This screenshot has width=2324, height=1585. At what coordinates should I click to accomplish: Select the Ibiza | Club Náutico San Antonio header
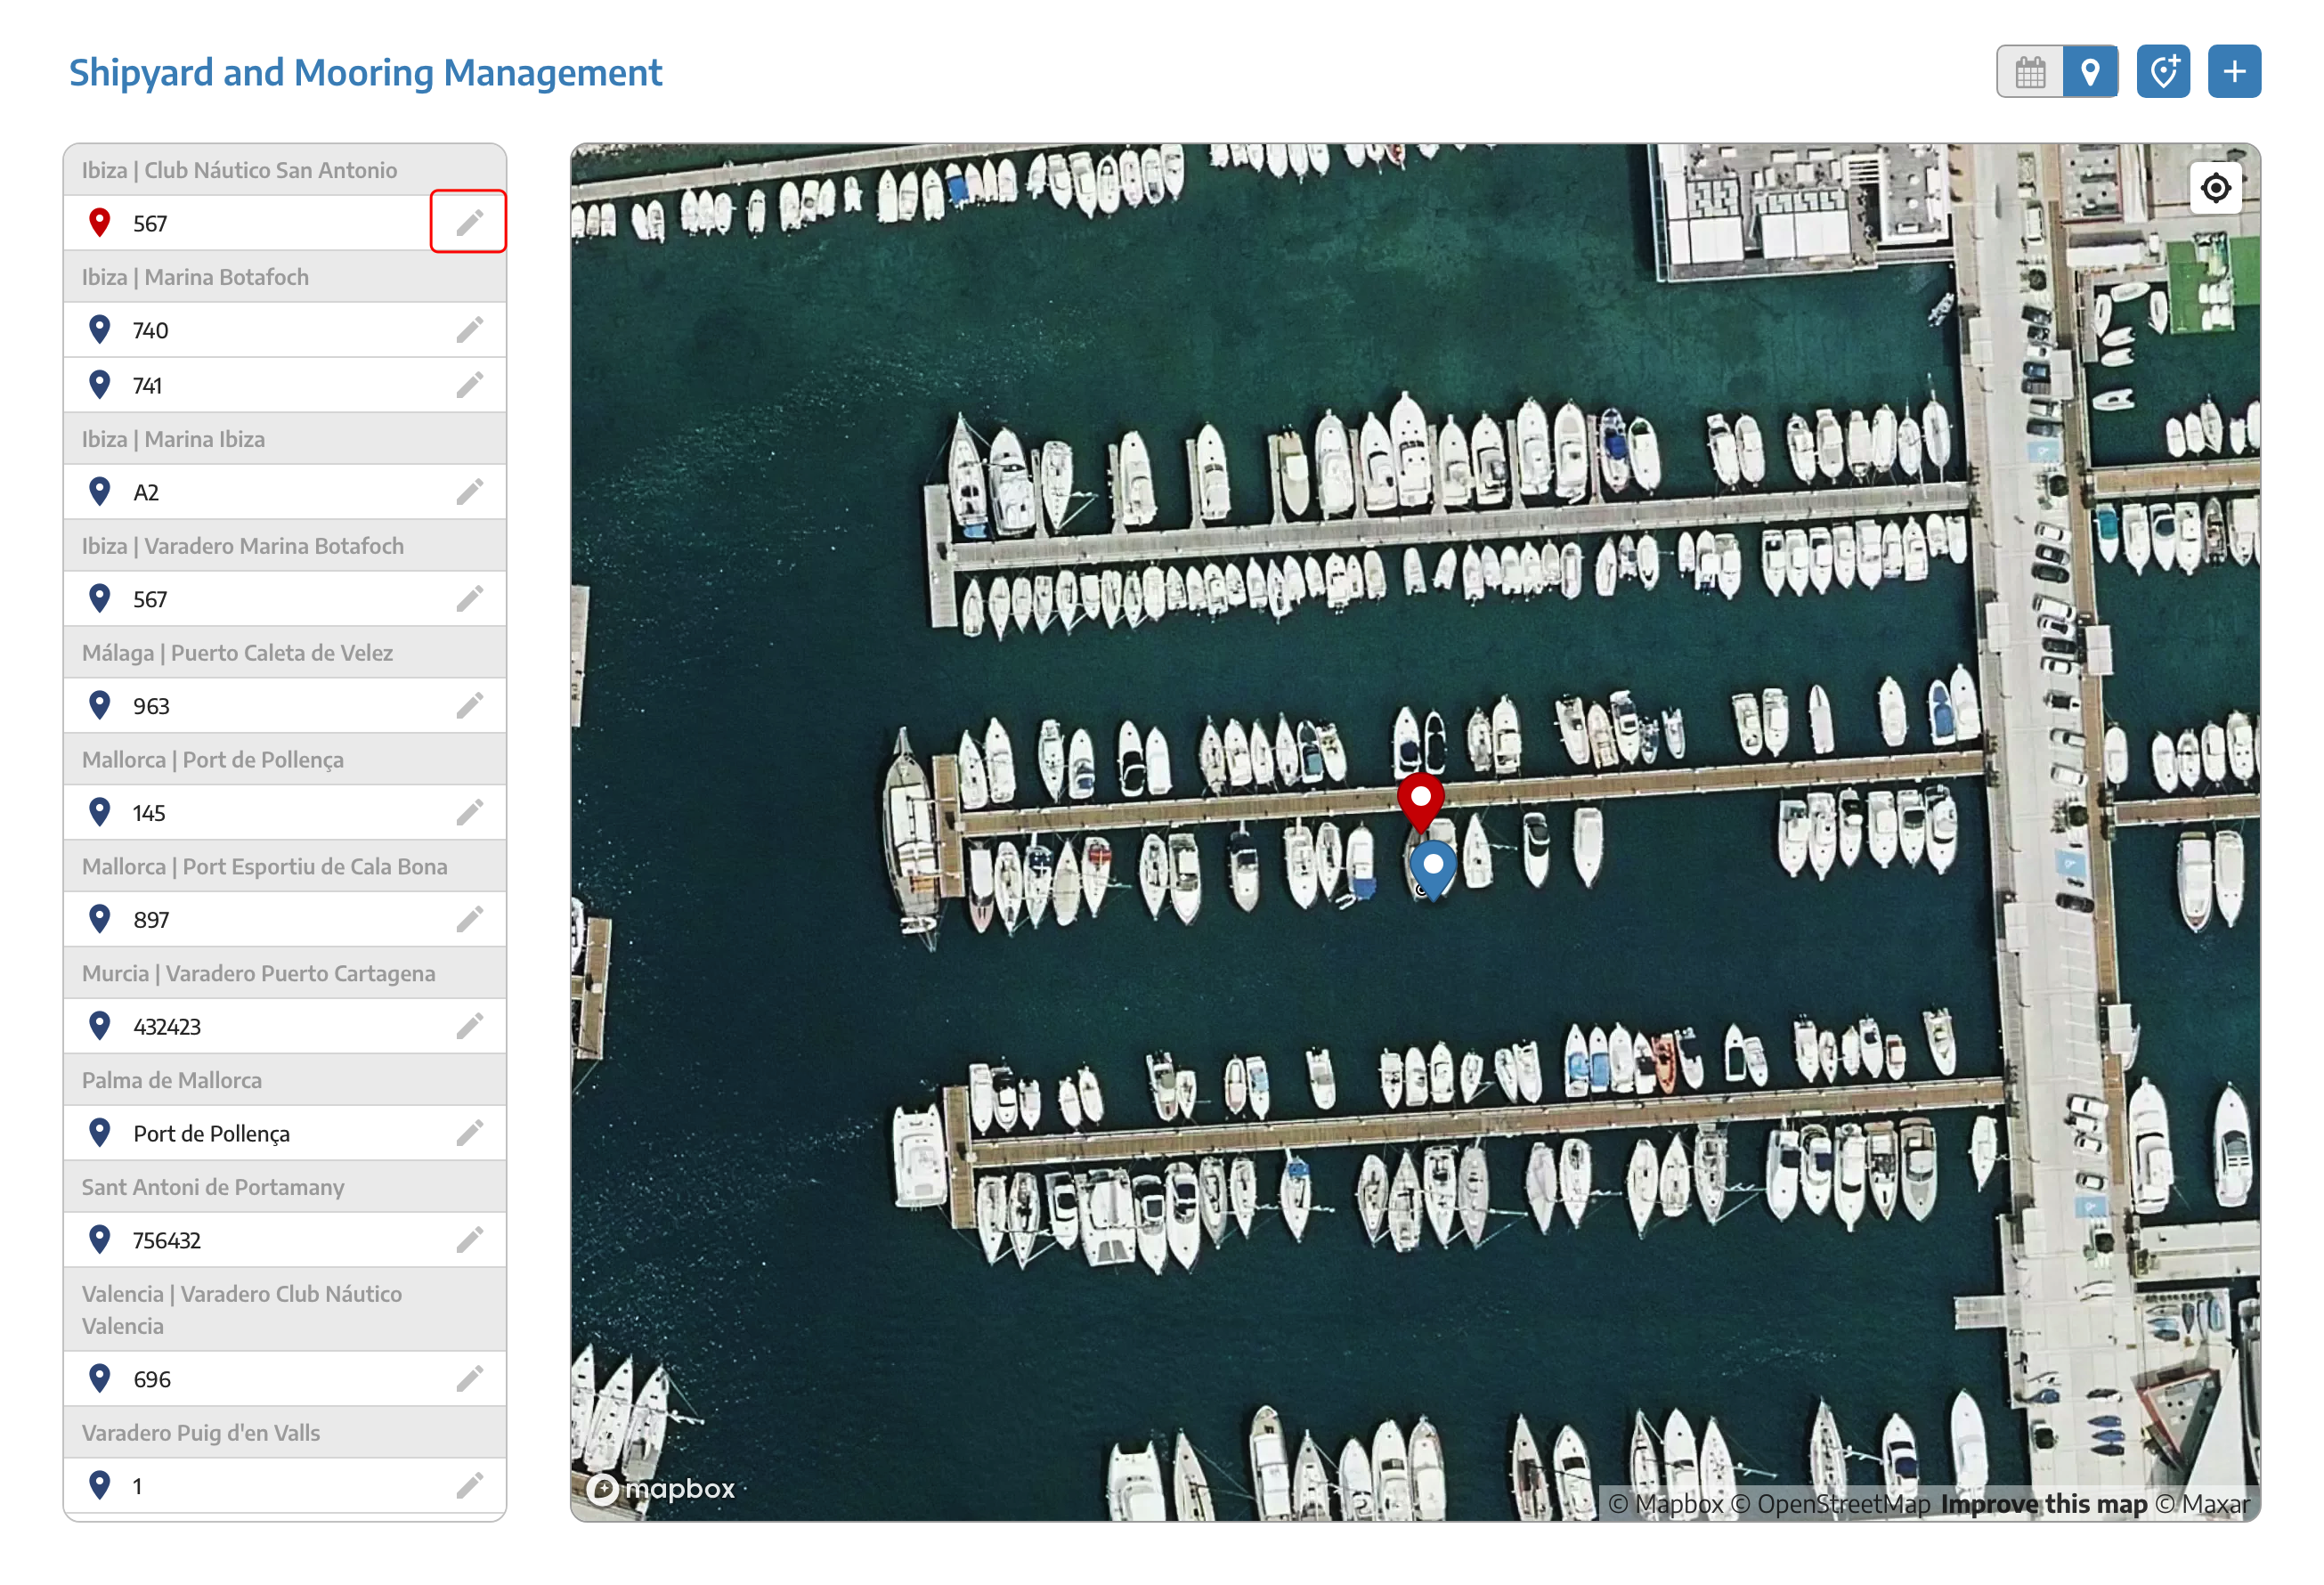[285, 170]
